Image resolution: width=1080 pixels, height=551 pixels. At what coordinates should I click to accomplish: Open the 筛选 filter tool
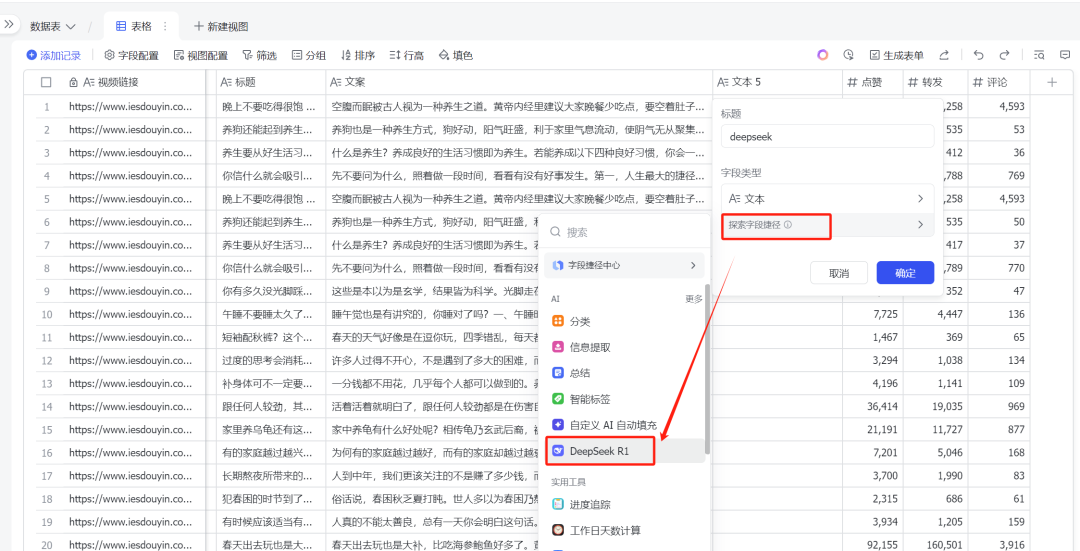pyautogui.click(x=260, y=55)
